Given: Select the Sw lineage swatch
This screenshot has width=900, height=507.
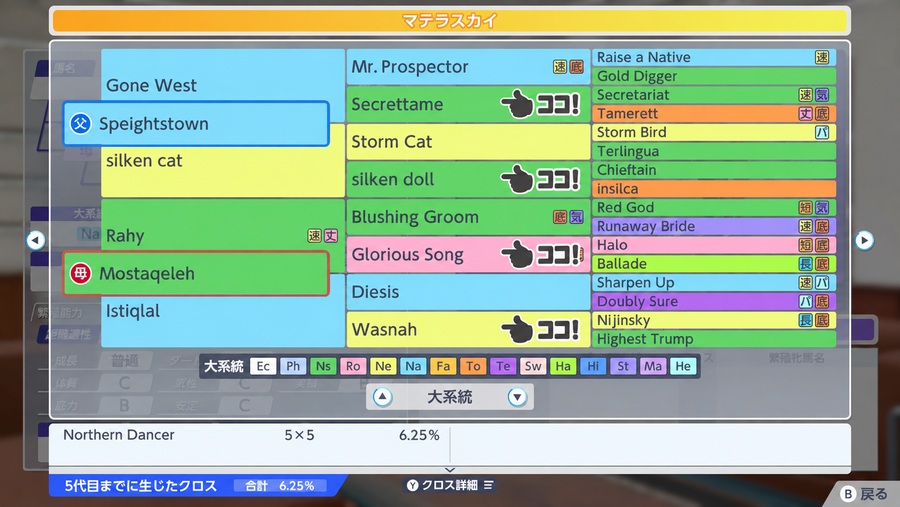Looking at the screenshot, I should pyautogui.click(x=533, y=366).
